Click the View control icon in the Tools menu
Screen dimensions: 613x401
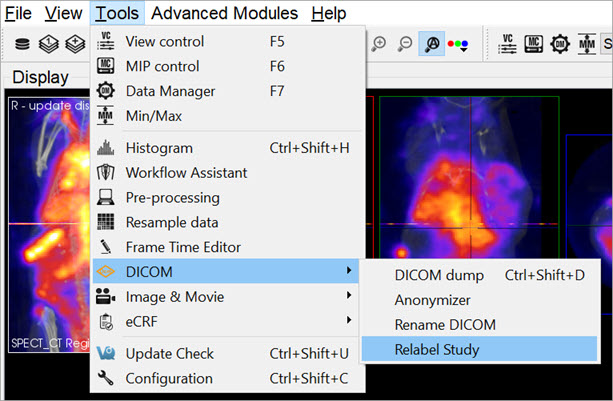(107, 42)
